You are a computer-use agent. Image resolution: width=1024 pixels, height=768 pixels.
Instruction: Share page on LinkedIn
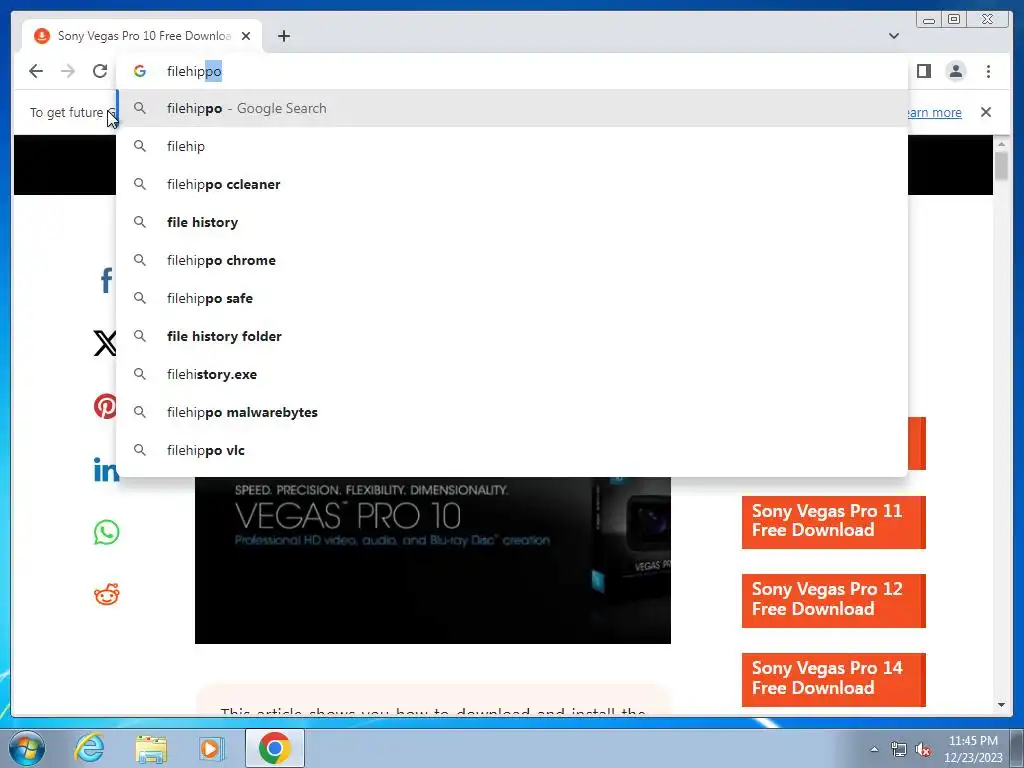point(106,469)
